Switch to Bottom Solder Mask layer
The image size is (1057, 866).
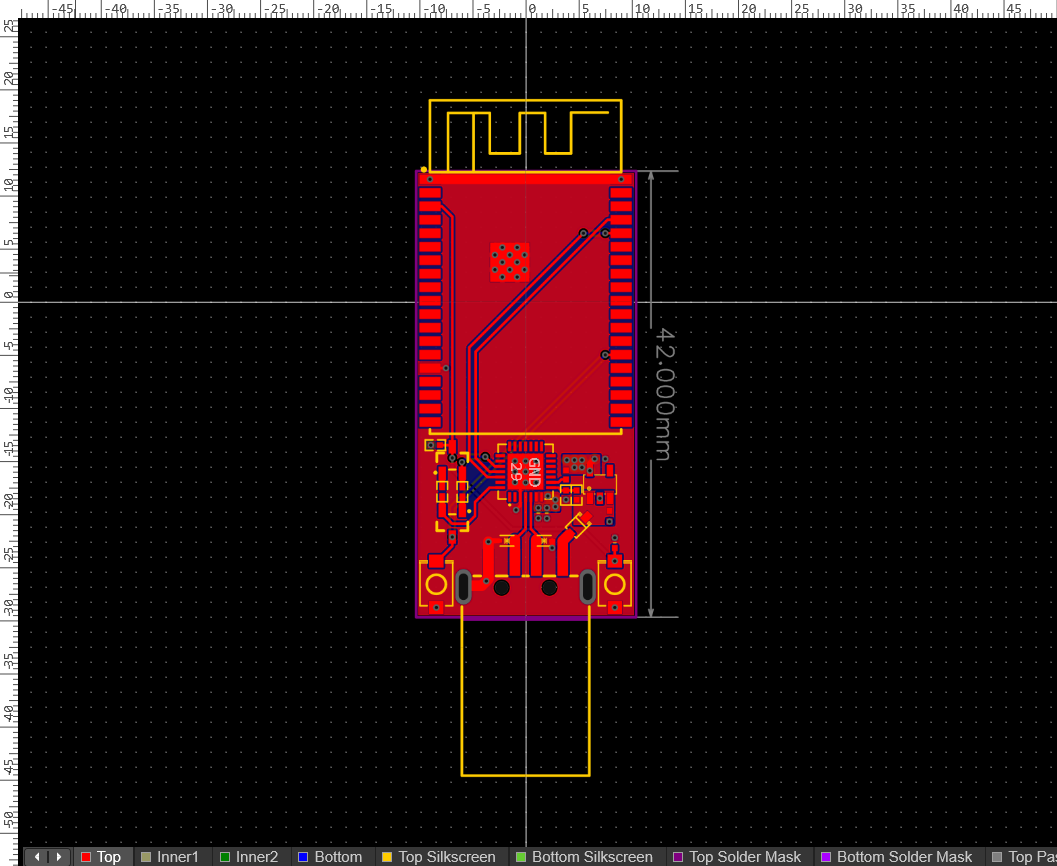[x=903, y=857]
